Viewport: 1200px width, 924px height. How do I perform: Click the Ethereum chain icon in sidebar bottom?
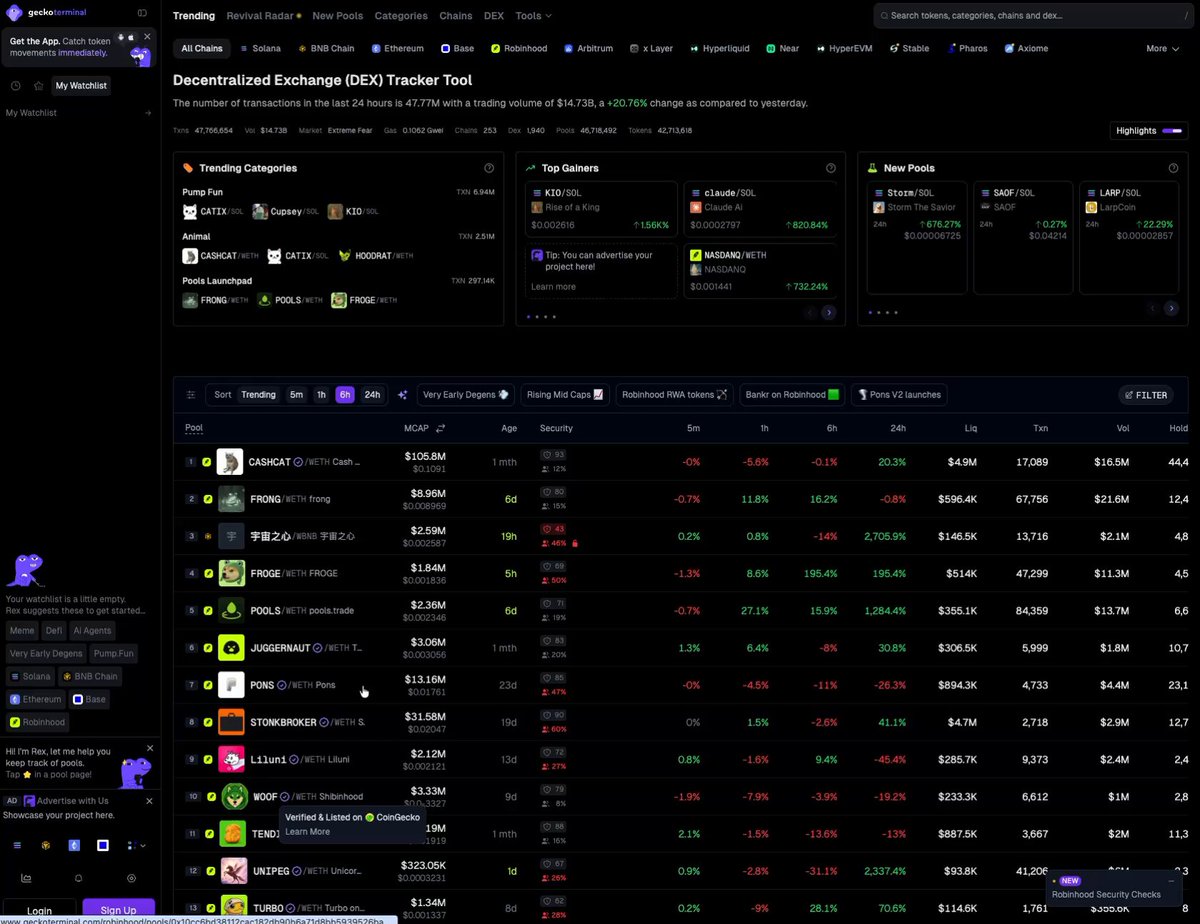coord(74,845)
